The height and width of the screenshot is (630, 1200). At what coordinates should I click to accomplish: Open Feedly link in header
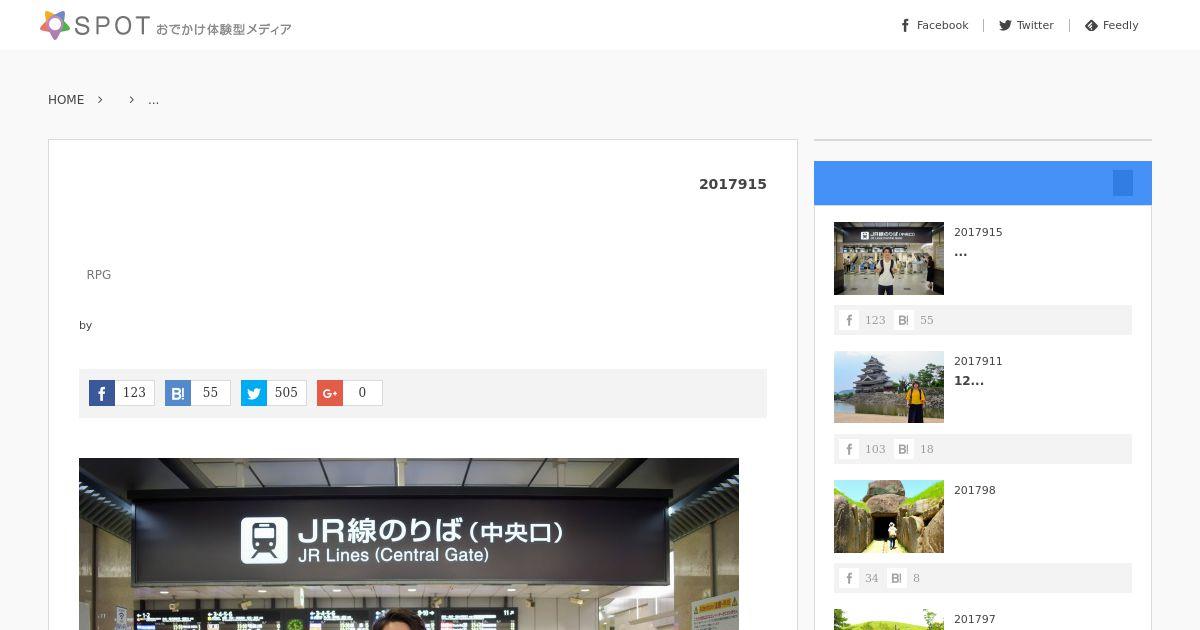point(1112,25)
